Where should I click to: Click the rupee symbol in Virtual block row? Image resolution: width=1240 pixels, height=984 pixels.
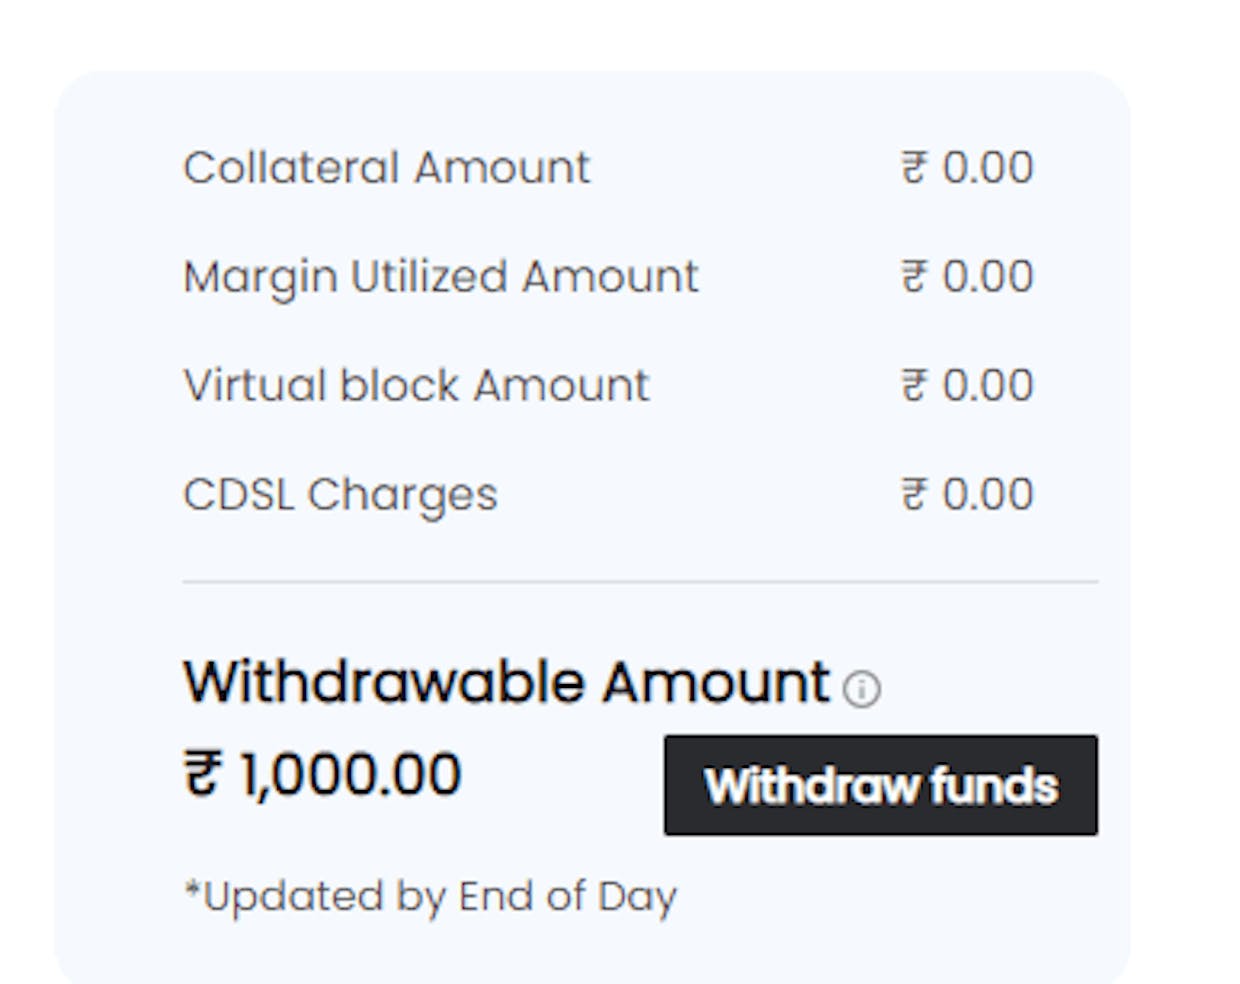coord(914,385)
